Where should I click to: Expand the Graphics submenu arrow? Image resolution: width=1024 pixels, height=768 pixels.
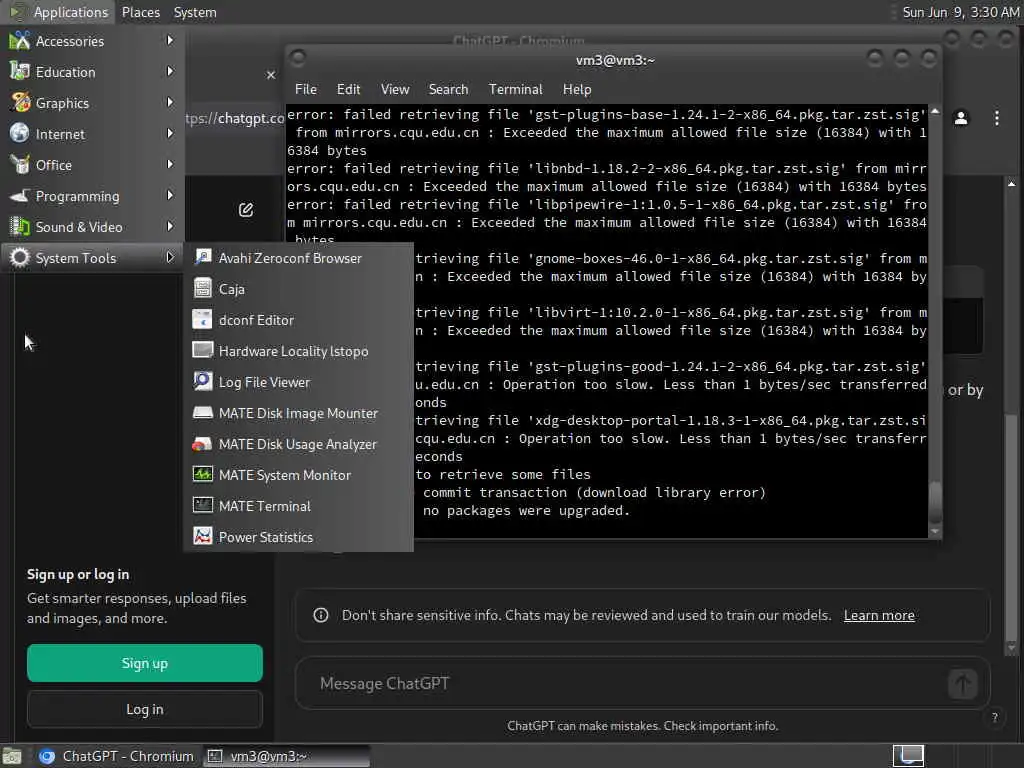[170, 103]
